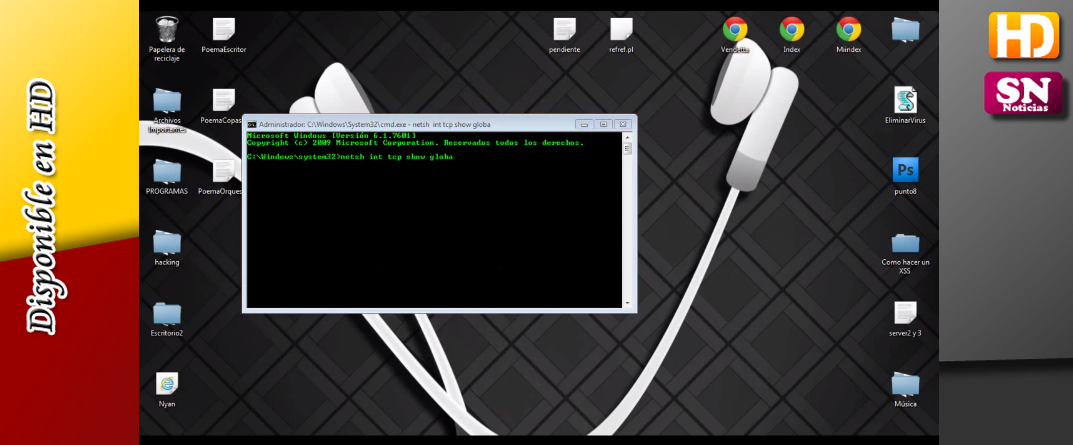Select the PoemaCopas text file icon
Screen dimensions: 1073x445
(x=224, y=101)
